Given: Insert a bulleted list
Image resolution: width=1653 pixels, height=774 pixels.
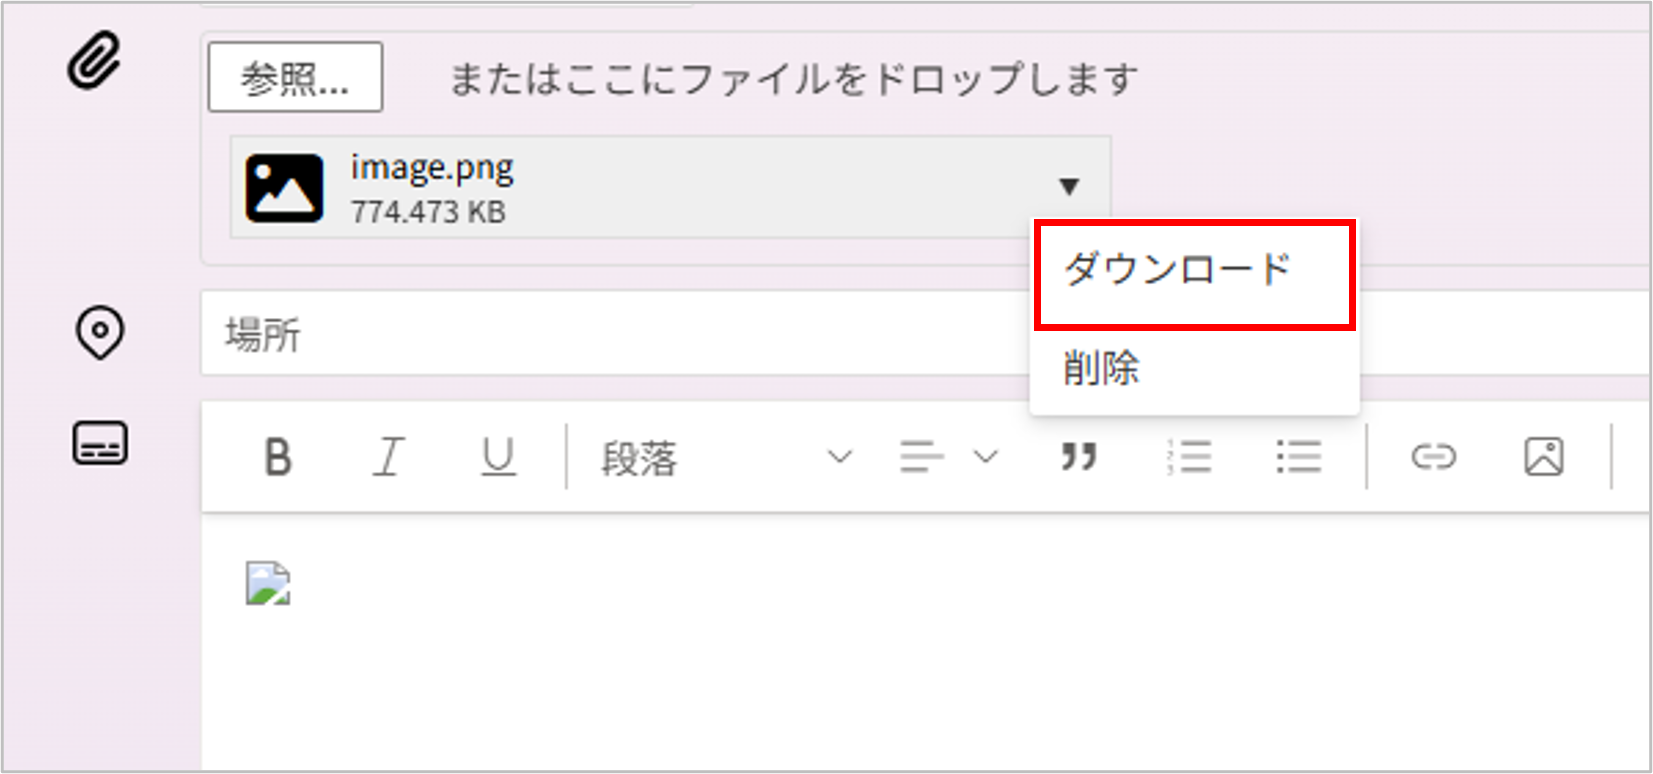Looking at the screenshot, I should (1298, 457).
